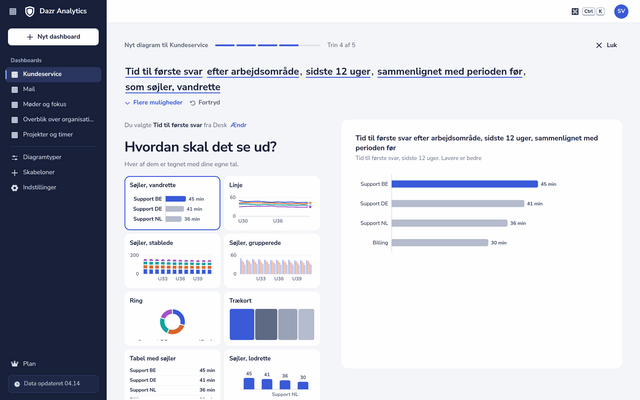Click the Kundeservice dashboard icon
The height and width of the screenshot is (400, 640).
coord(15,74)
